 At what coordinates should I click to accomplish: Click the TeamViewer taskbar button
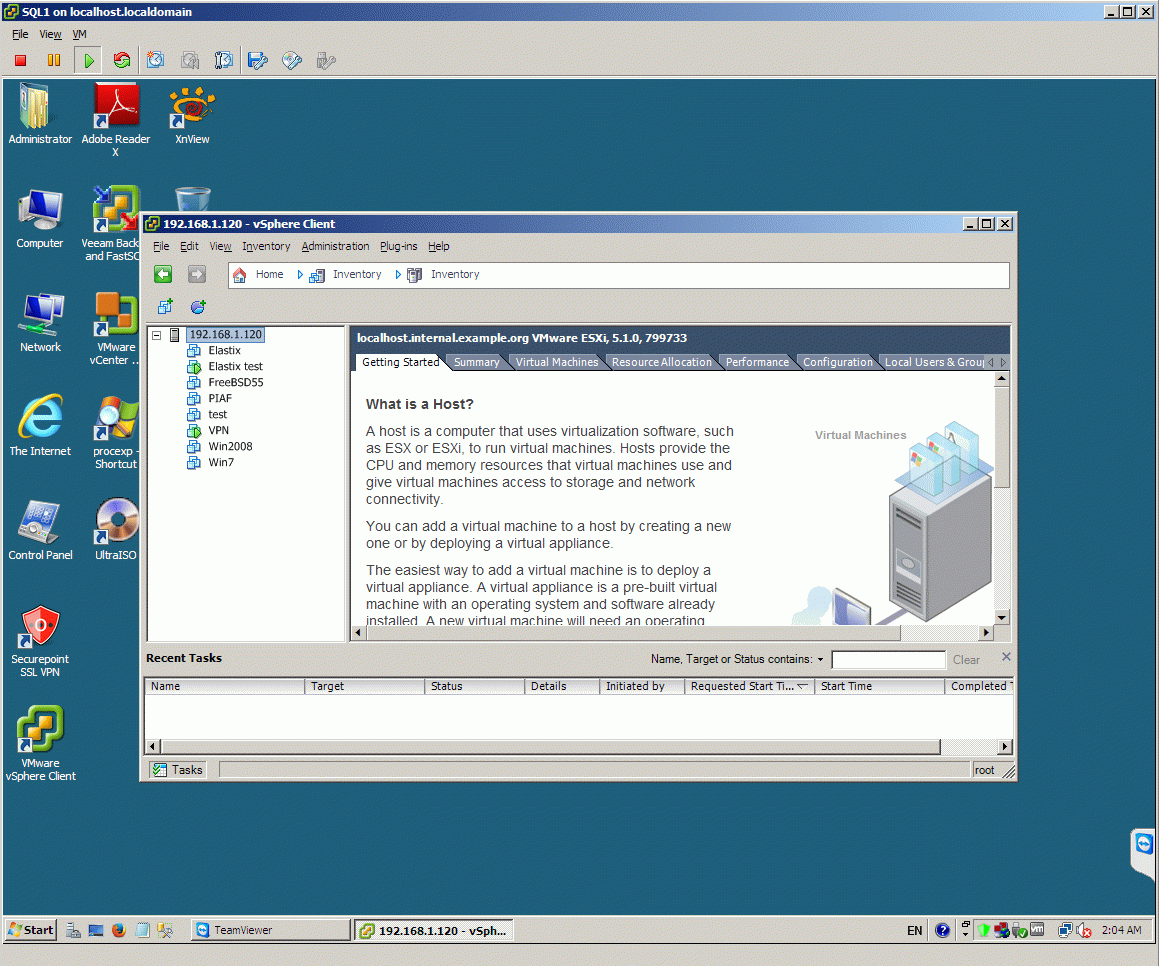point(271,930)
